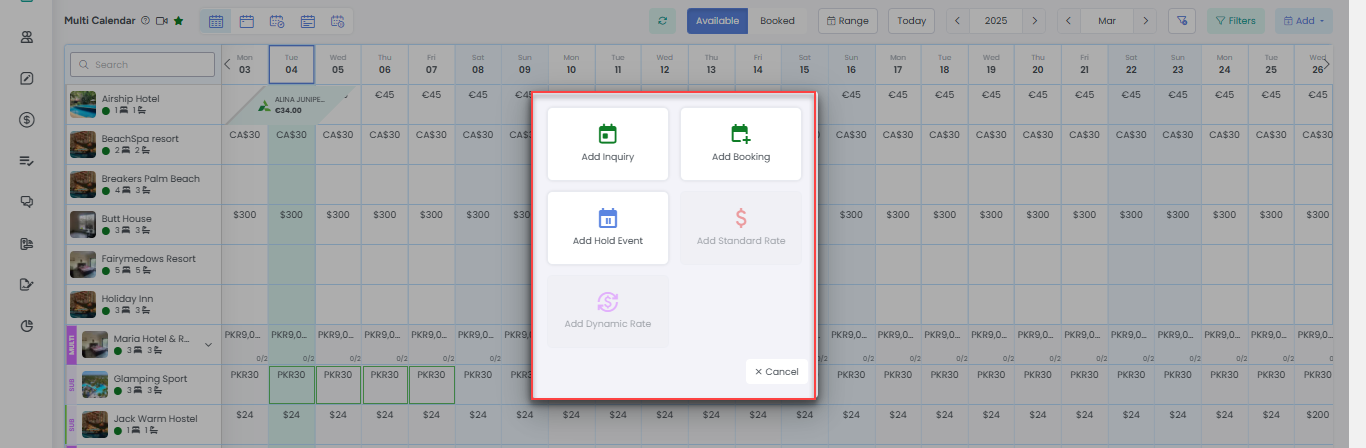1366x448 pixels.
Task: Open the Multi Calendar help question icon
Action: [146, 20]
